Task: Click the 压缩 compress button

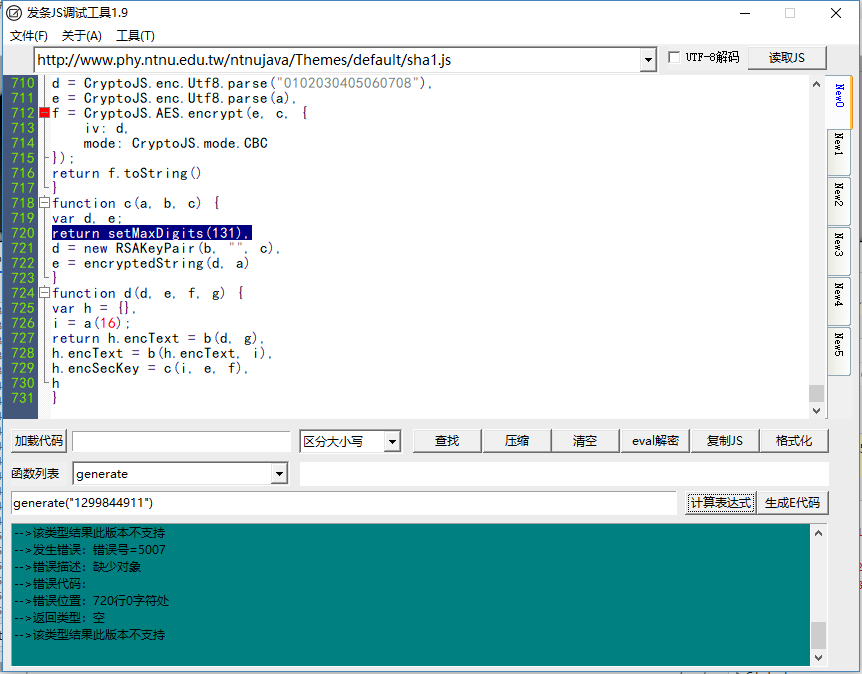Action: coord(517,440)
